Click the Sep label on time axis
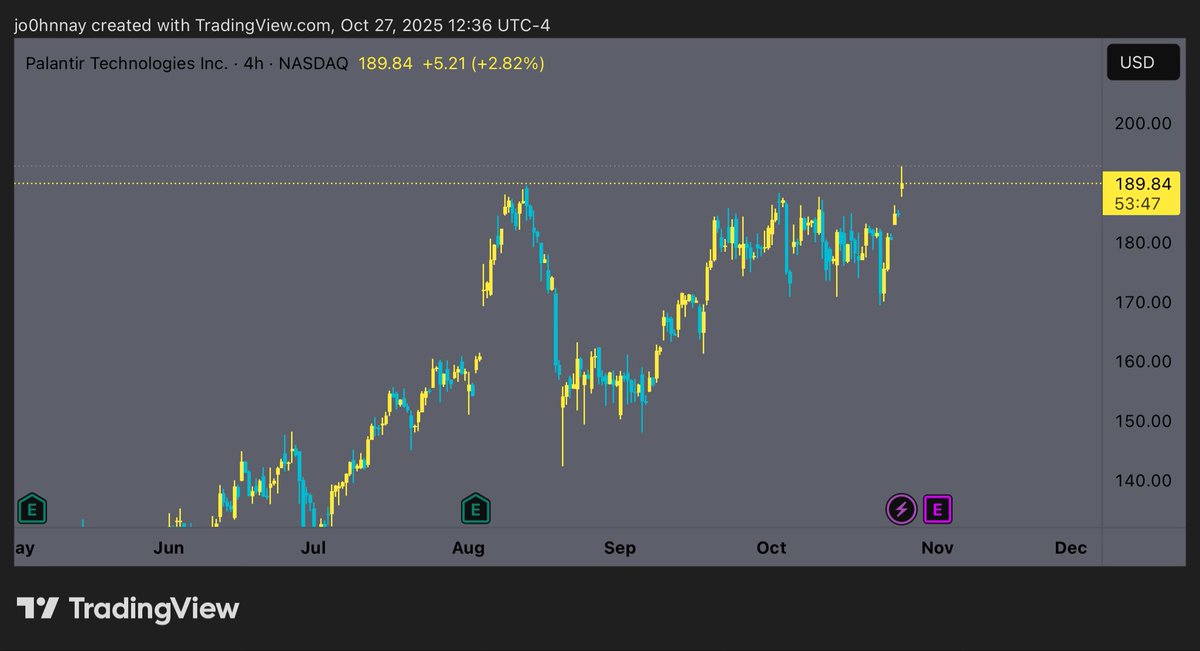The image size is (1200, 651). click(620, 548)
